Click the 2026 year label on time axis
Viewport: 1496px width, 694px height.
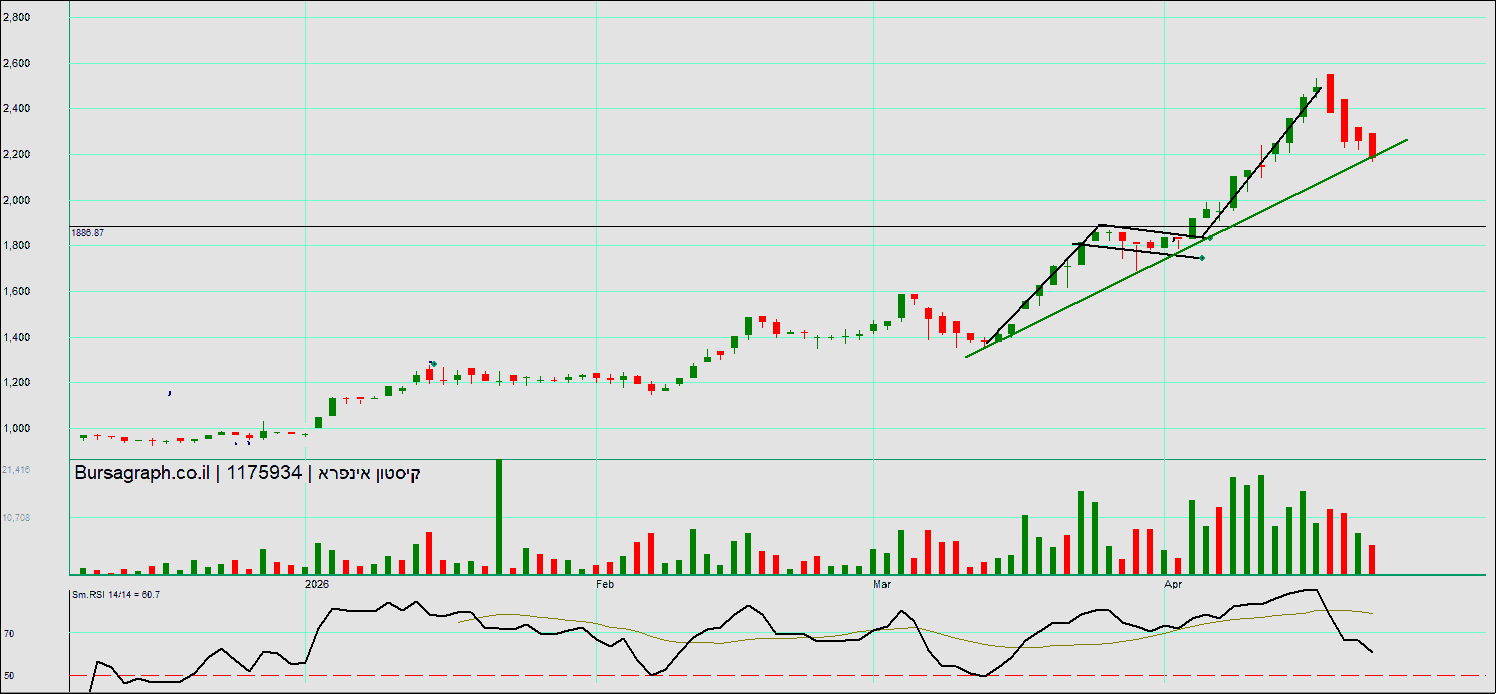(317, 582)
